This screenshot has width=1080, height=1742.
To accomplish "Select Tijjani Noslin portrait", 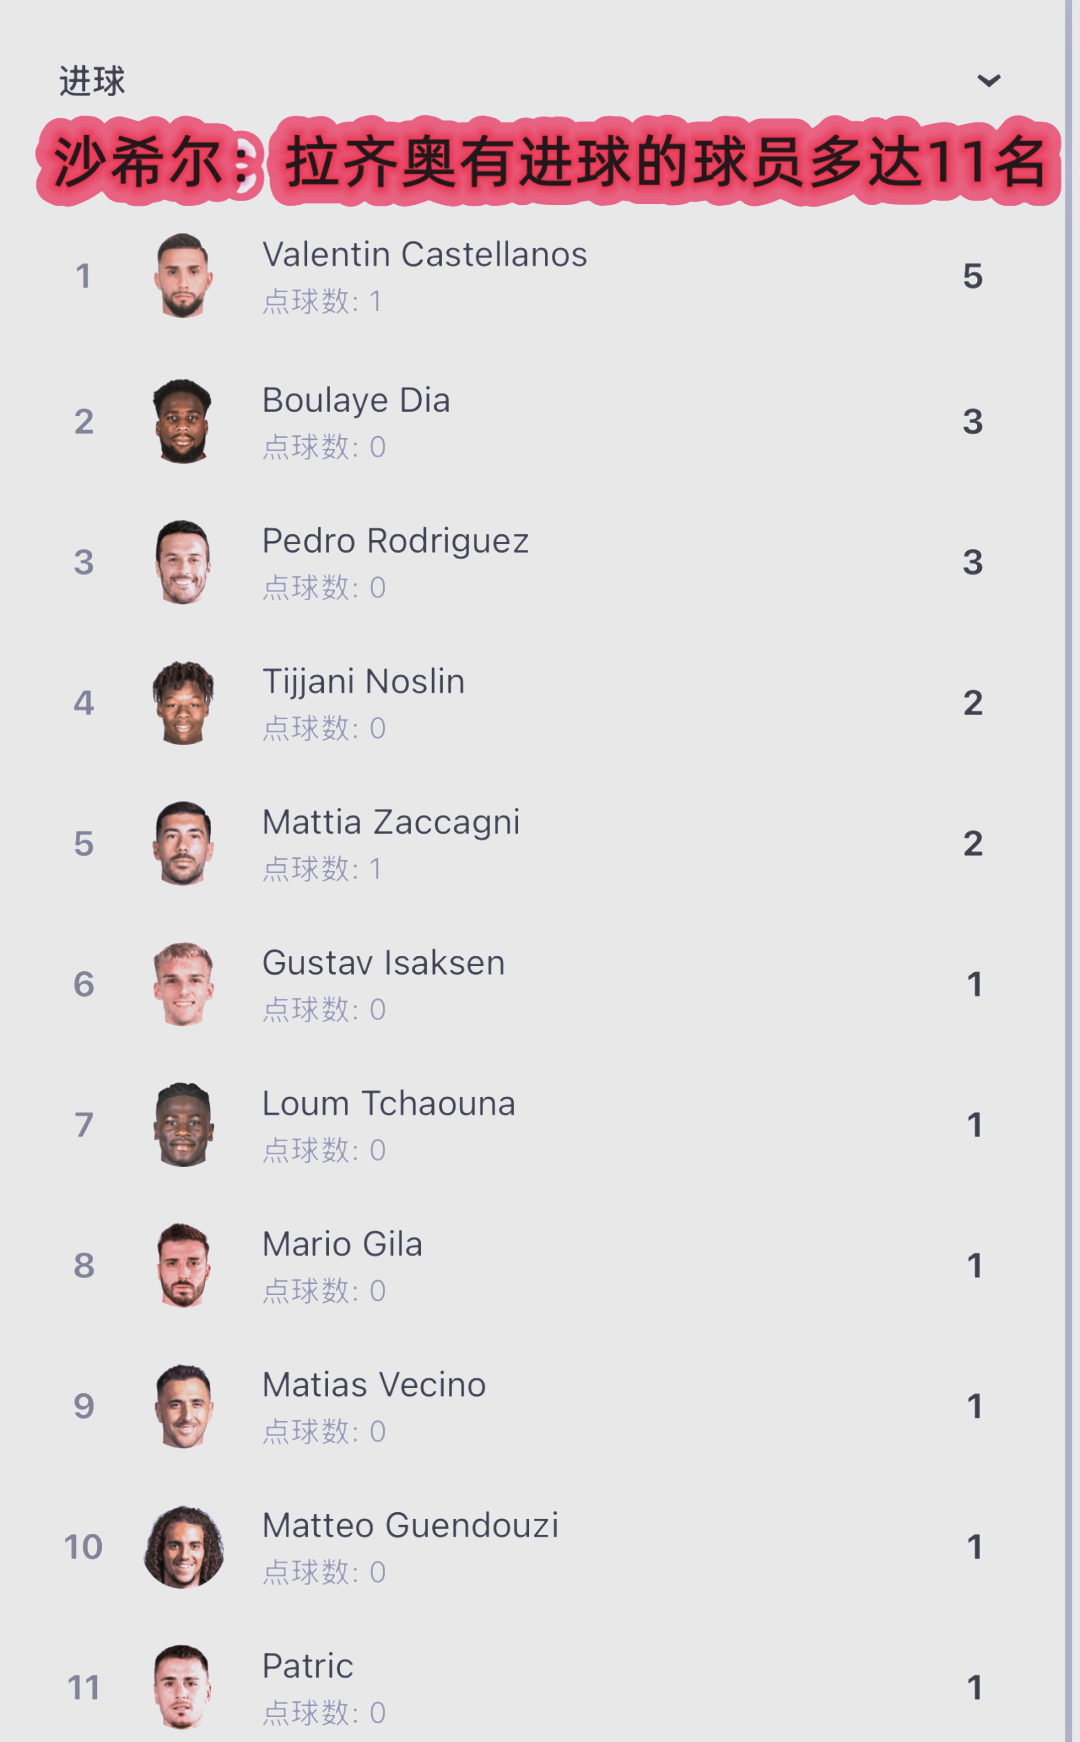I will tap(183, 703).
